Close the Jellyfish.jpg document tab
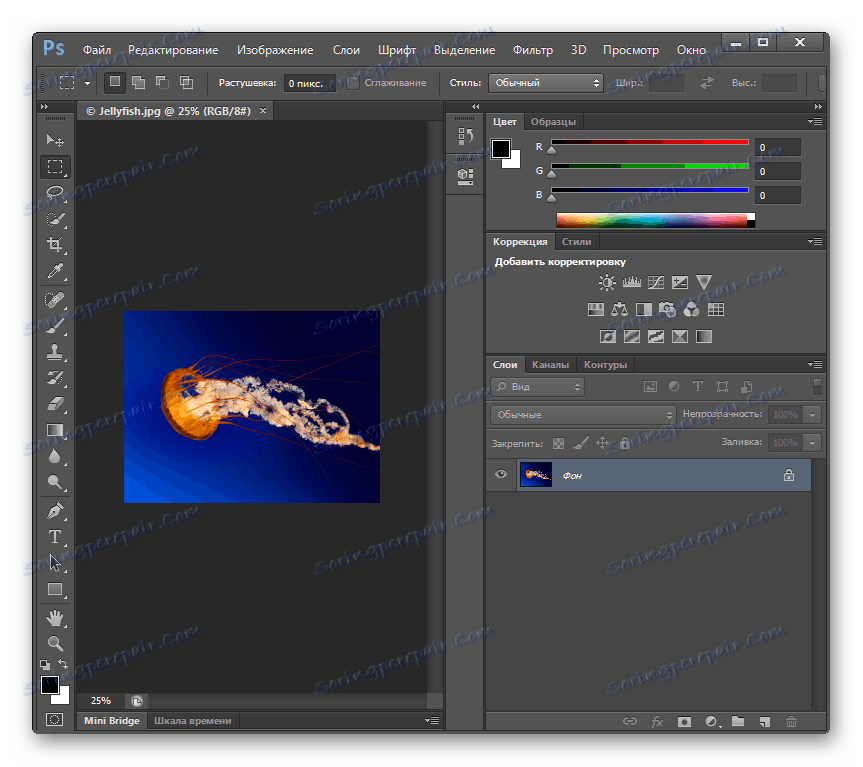This screenshot has height=767, width=863. pos(263,111)
